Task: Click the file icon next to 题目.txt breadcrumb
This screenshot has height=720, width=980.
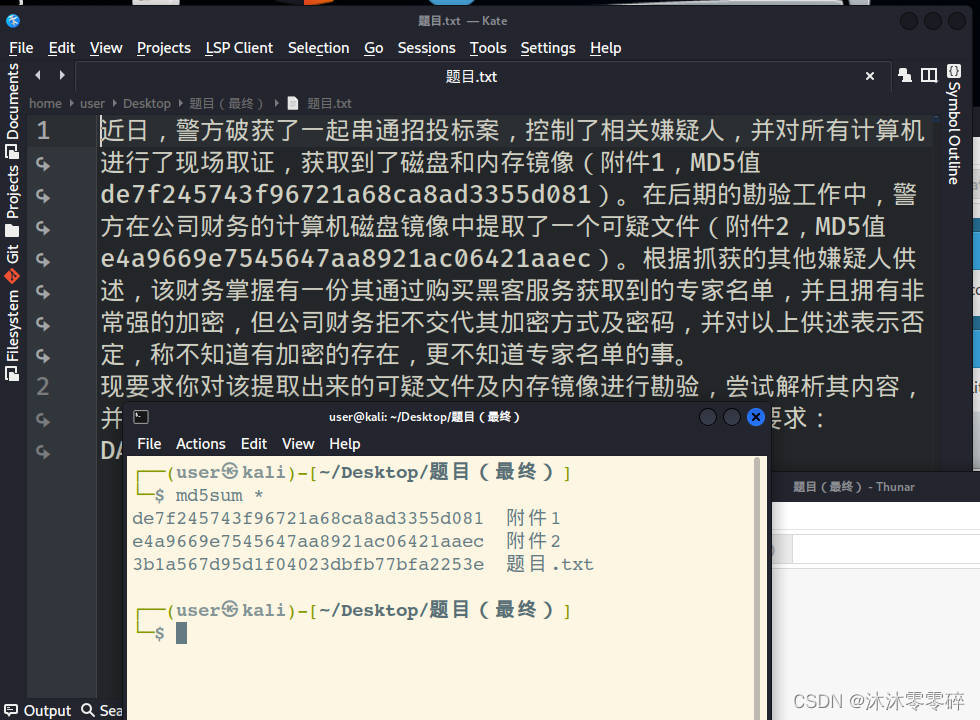Action: pos(290,103)
